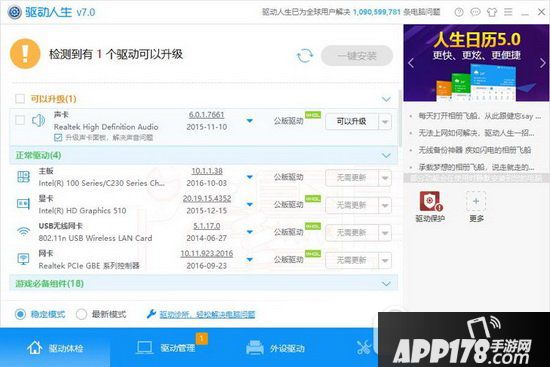Open dropdown arrow beside 主板 无需更新 button
The width and height of the screenshot is (550, 367).
click(x=385, y=178)
